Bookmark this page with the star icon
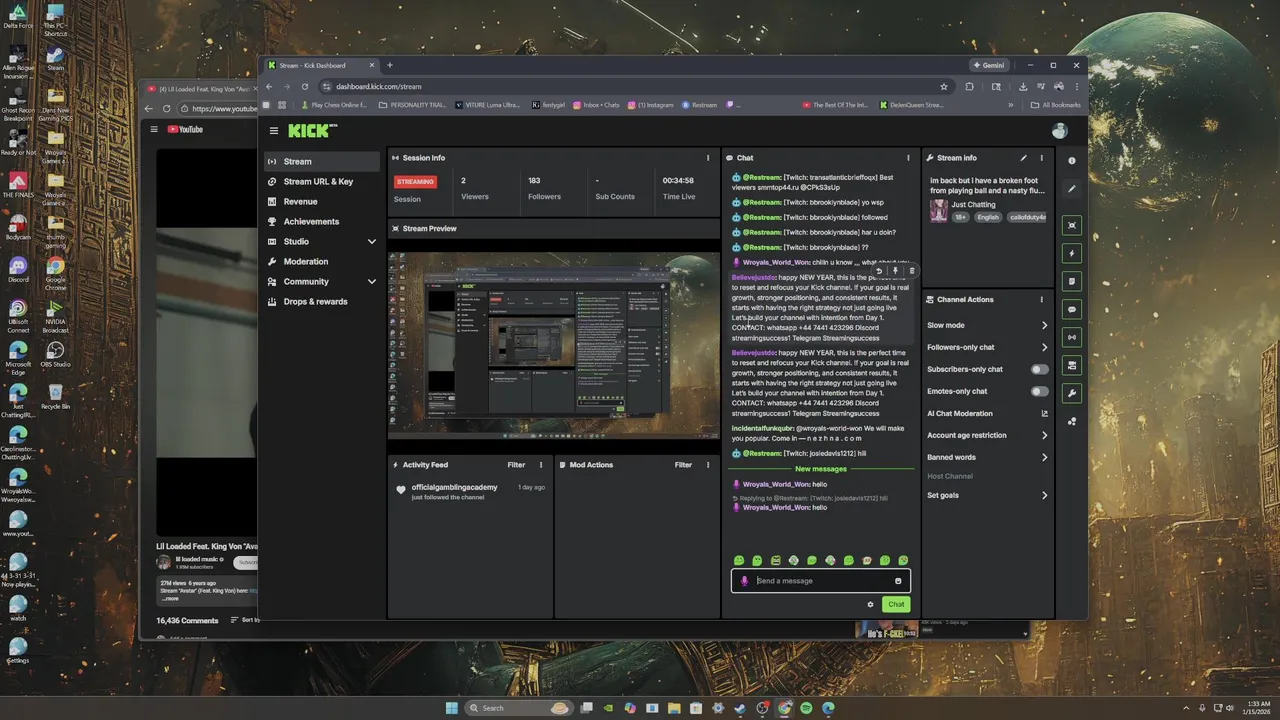This screenshot has width=1280, height=720. [943, 87]
